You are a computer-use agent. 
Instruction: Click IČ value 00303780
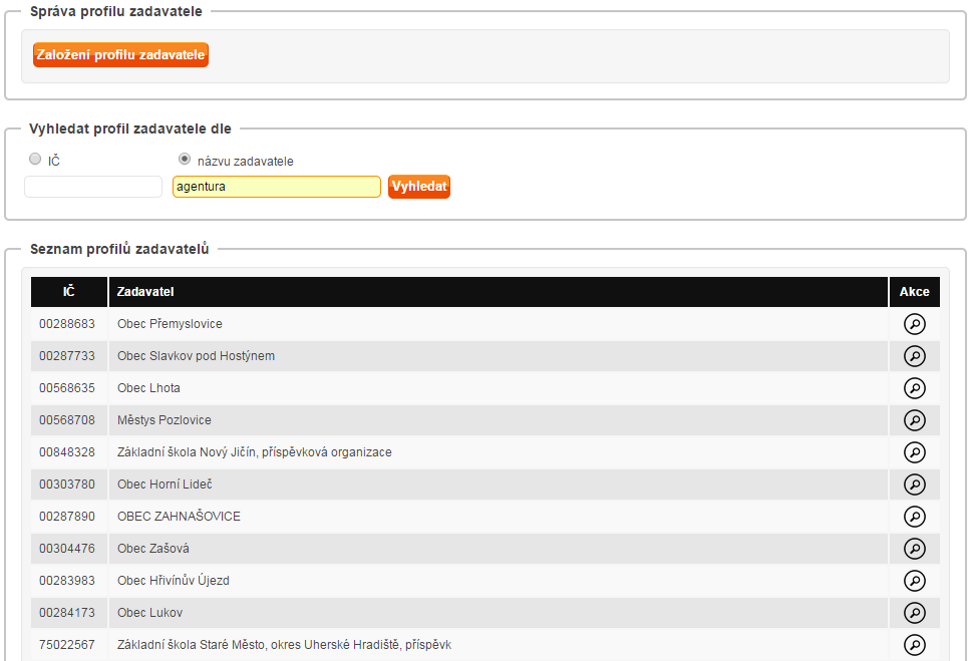coord(67,484)
